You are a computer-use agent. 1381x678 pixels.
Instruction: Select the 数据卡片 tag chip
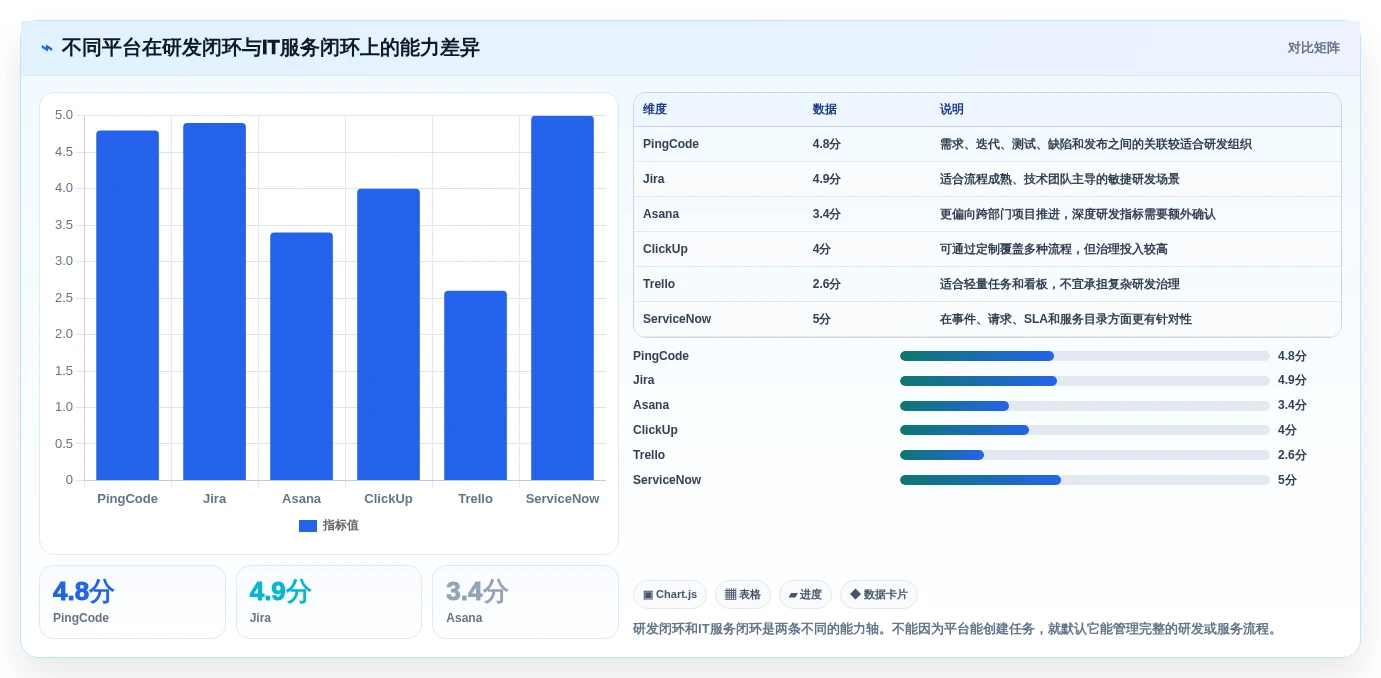click(879, 595)
